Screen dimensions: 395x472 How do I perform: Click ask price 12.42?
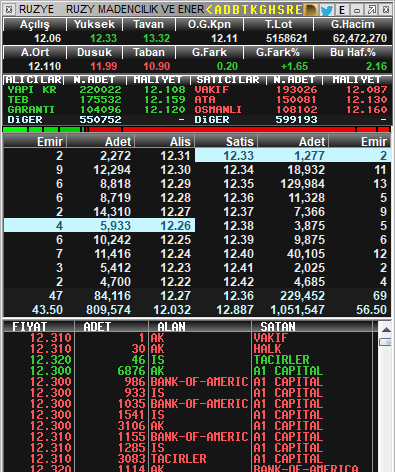(239, 282)
